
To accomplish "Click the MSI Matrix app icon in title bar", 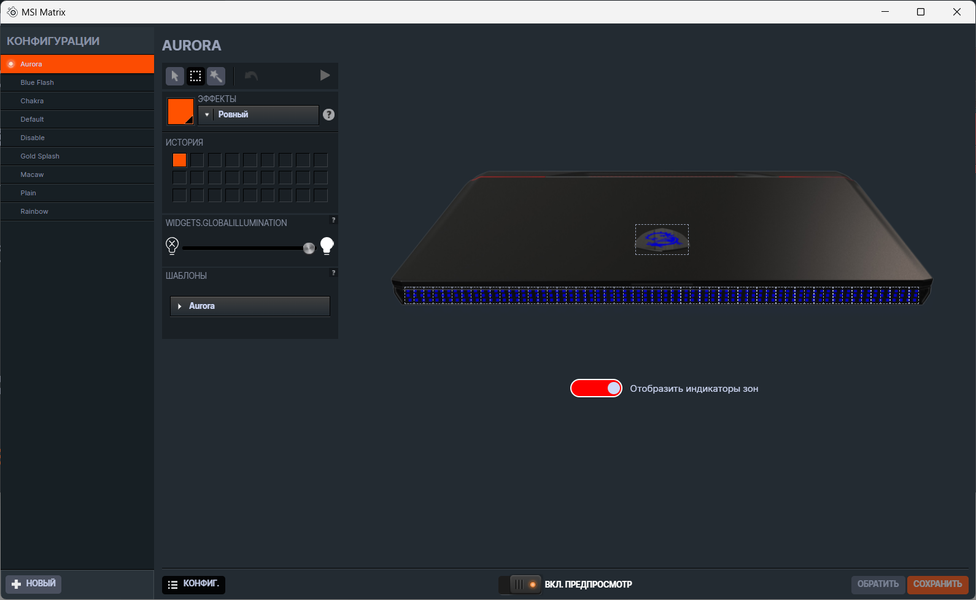I will [x=12, y=12].
